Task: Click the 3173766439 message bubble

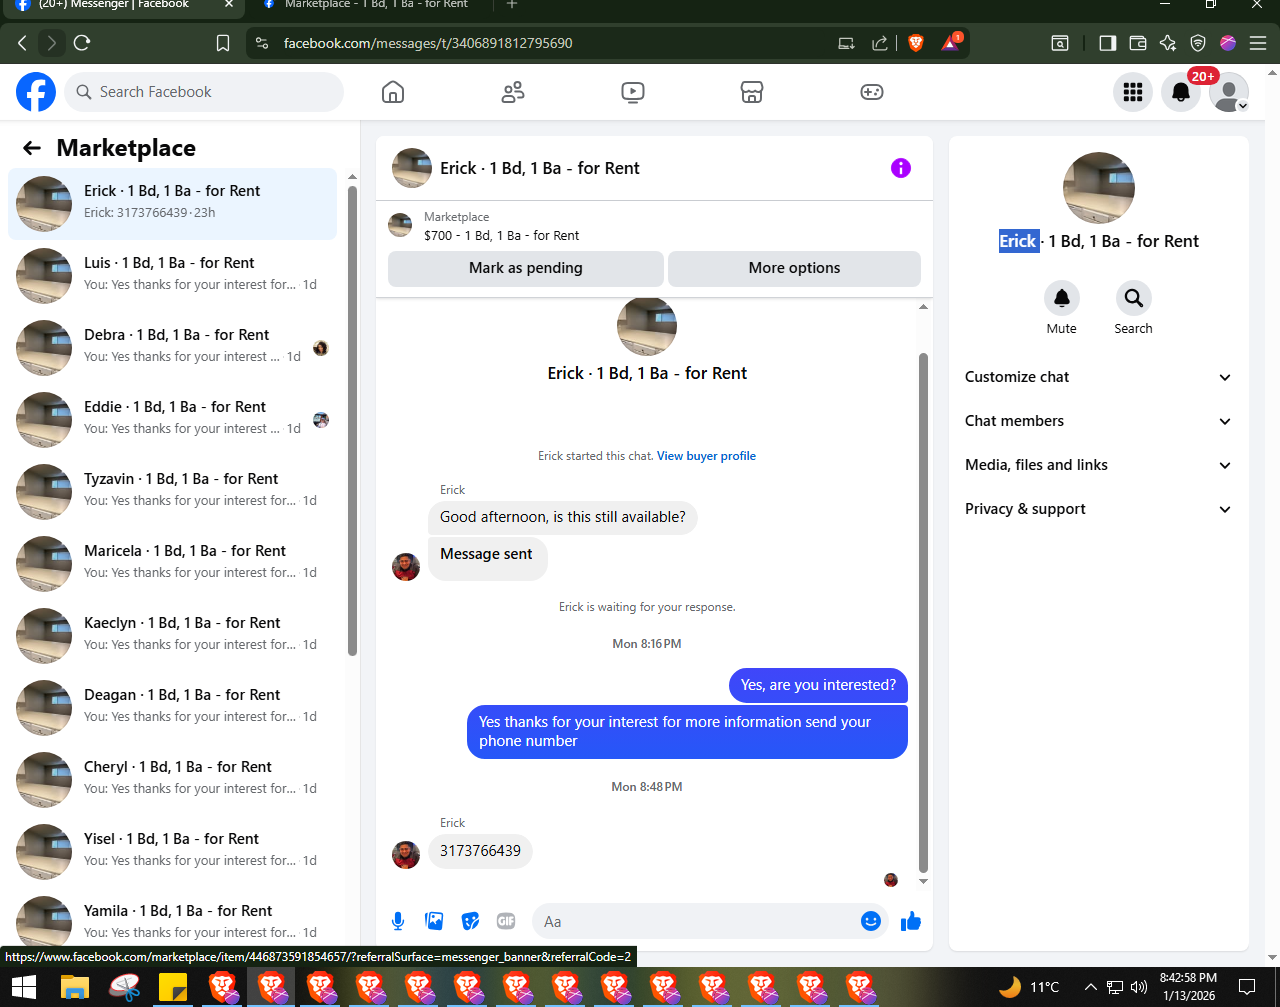Action: click(480, 851)
